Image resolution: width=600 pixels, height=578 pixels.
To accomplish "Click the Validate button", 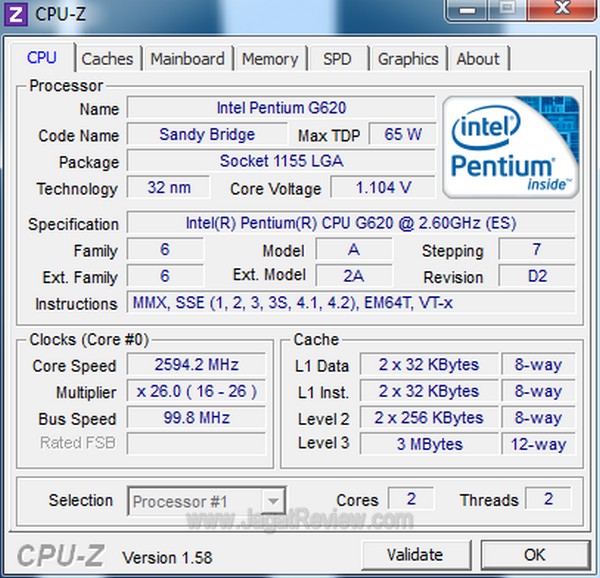I will pyautogui.click(x=415, y=555).
